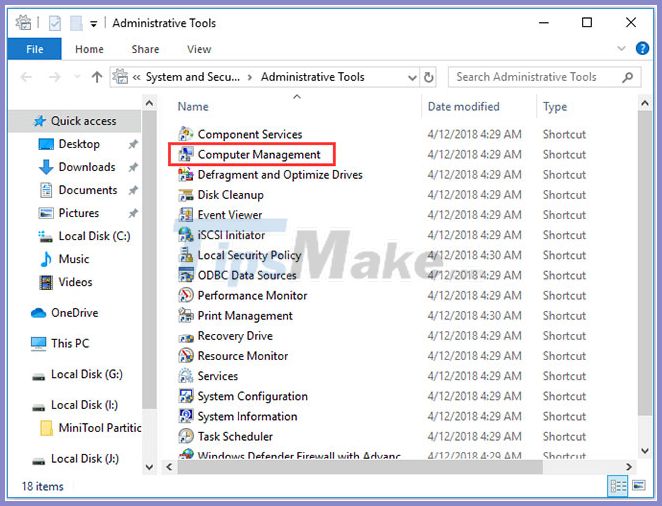662x506 pixels.
Task: Click the Computer Management shortcut icon
Action: click(x=186, y=154)
